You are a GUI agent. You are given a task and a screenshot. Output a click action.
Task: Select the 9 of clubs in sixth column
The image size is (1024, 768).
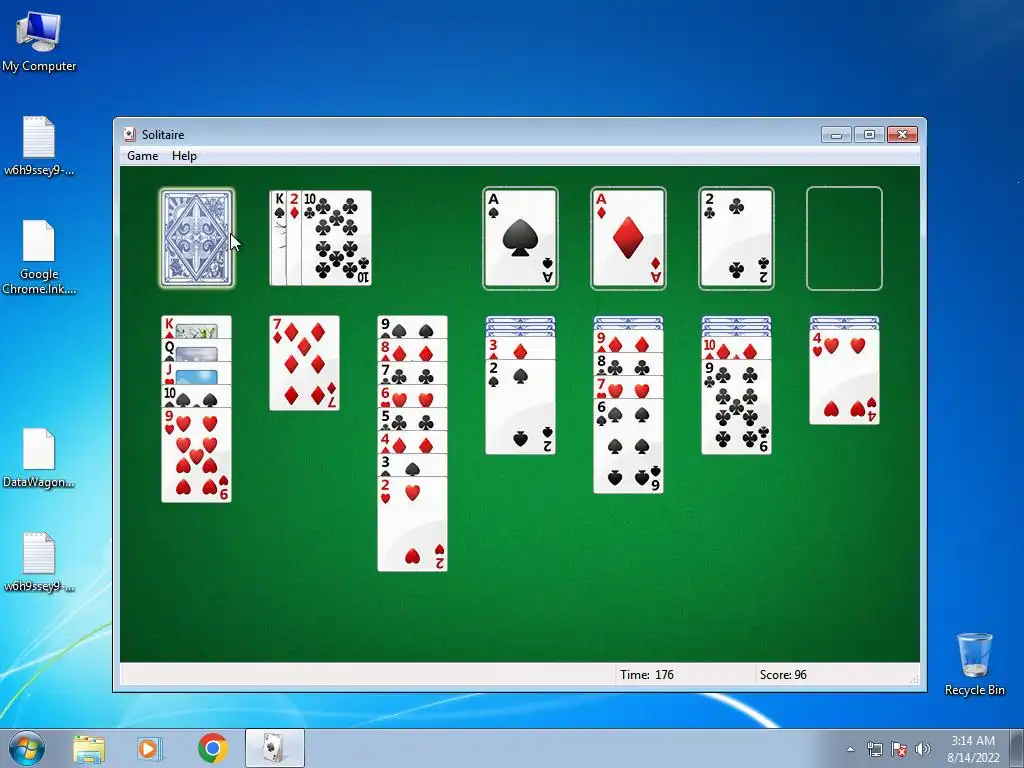pyautogui.click(x=736, y=407)
